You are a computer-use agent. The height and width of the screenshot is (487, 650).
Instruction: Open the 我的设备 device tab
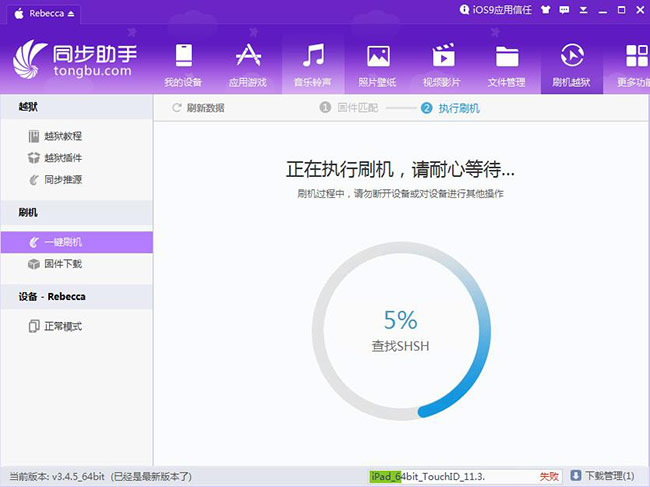click(183, 64)
